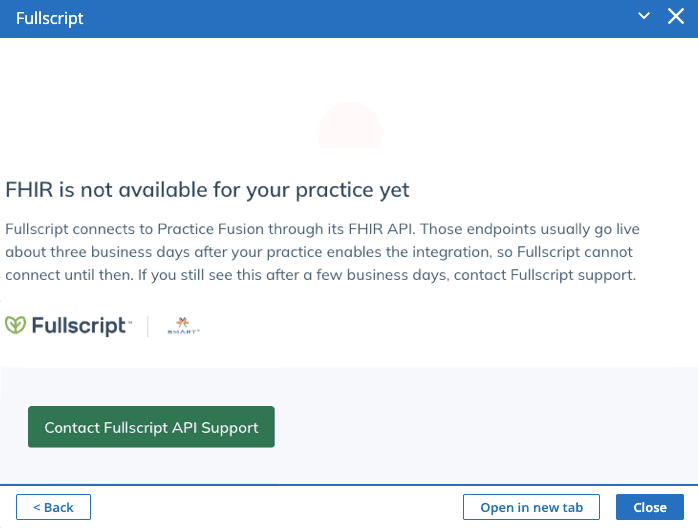Click the SMART logo icon

(183, 326)
